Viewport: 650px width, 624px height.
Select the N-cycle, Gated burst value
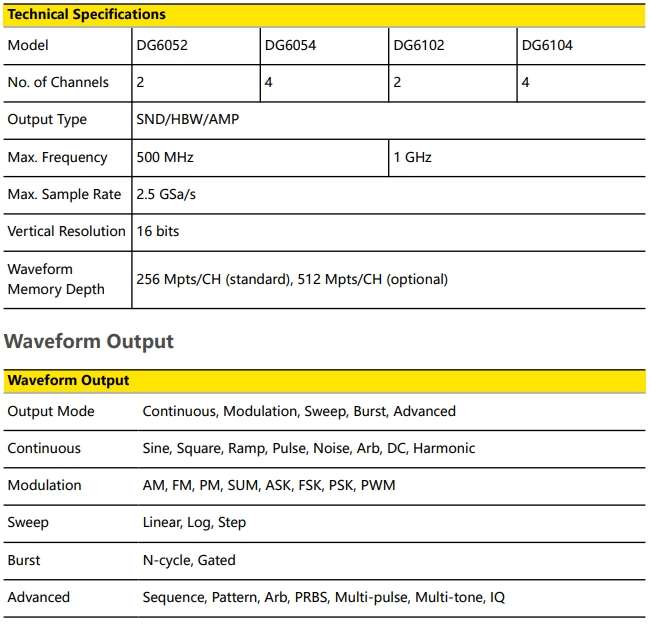click(189, 560)
